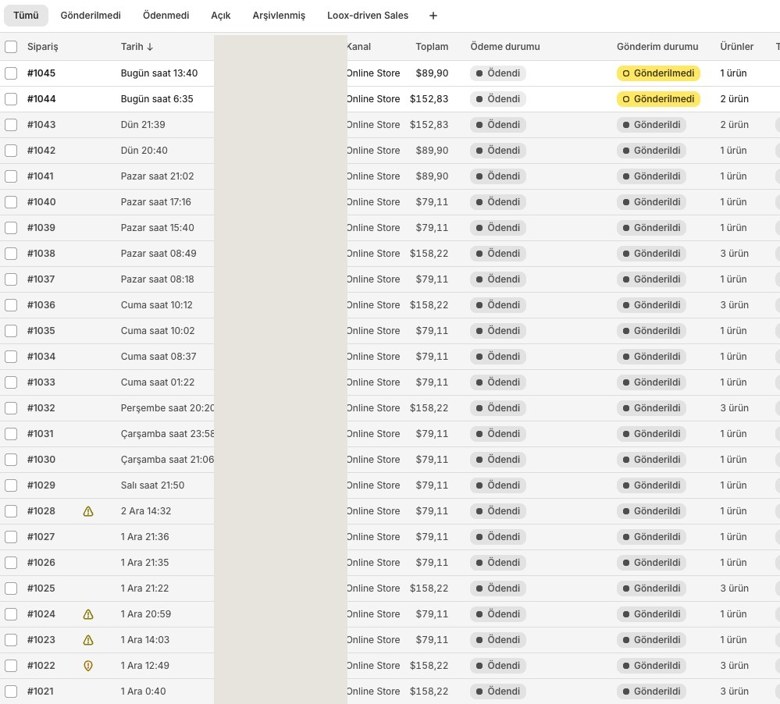This screenshot has width=780, height=704.
Task: Click Gönderilmedi badge on order #1045
Action: point(658,73)
